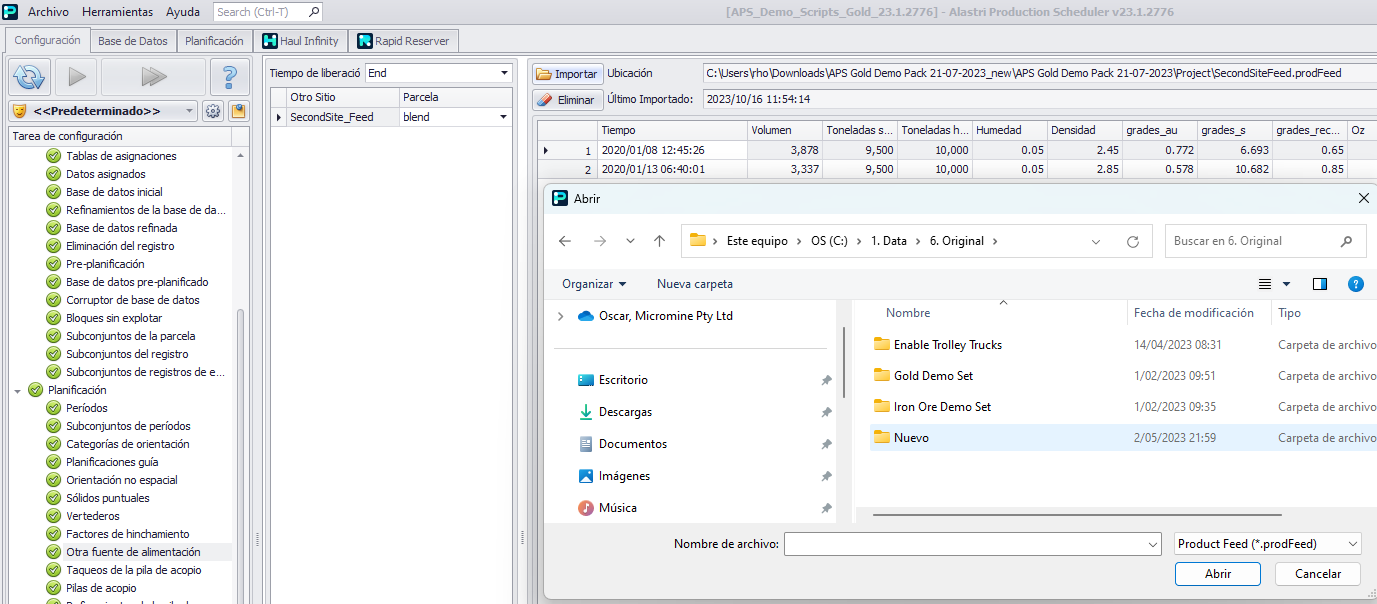Click the green check beside Vertederos
This screenshot has width=1377, height=604.
click(x=54, y=516)
